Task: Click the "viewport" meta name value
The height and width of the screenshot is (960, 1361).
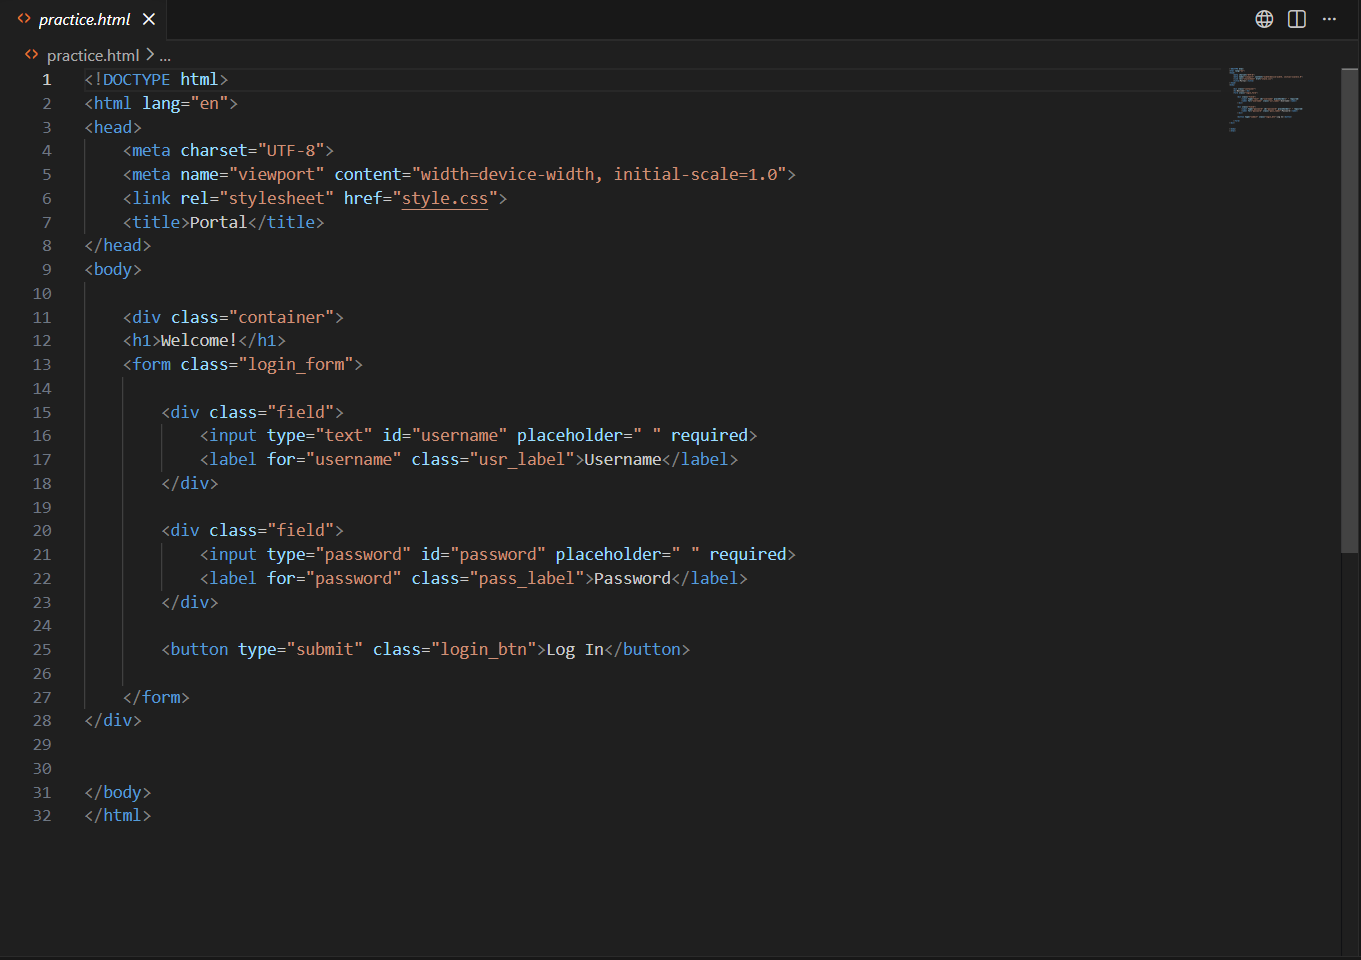Action: tap(277, 174)
